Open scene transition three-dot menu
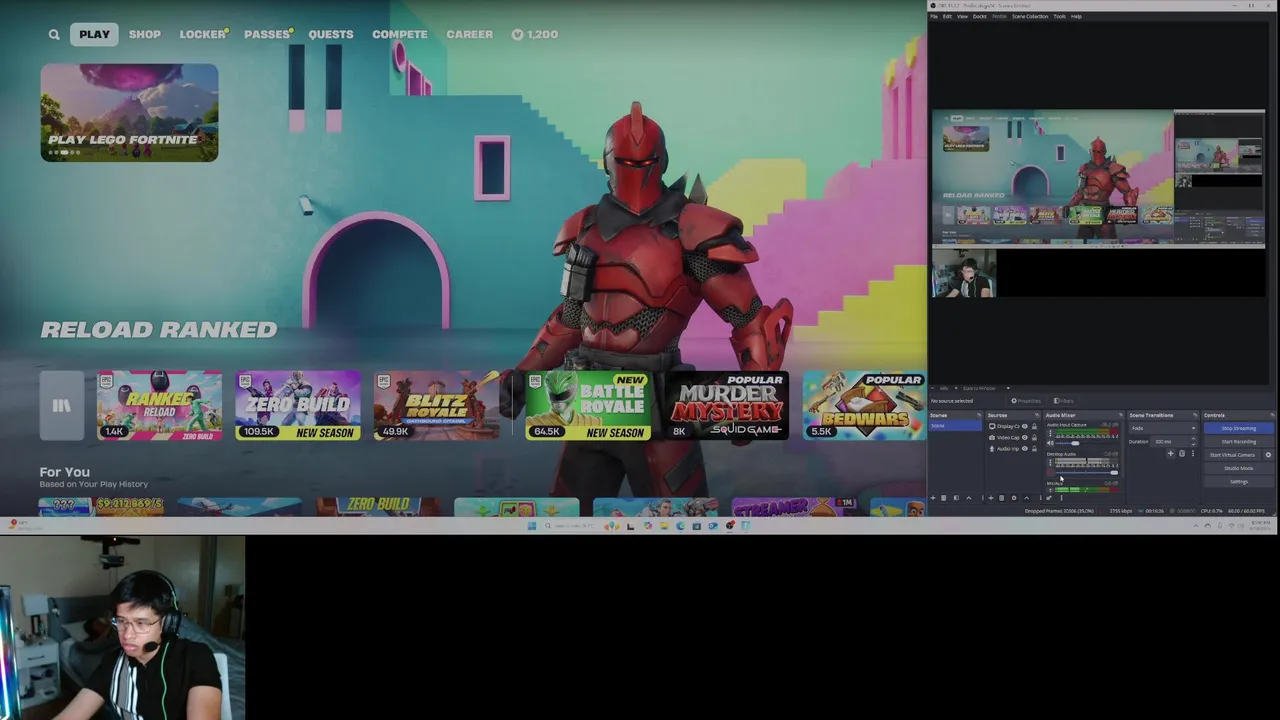This screenshot has height=720, width=1280. (x=1193, y=453)
